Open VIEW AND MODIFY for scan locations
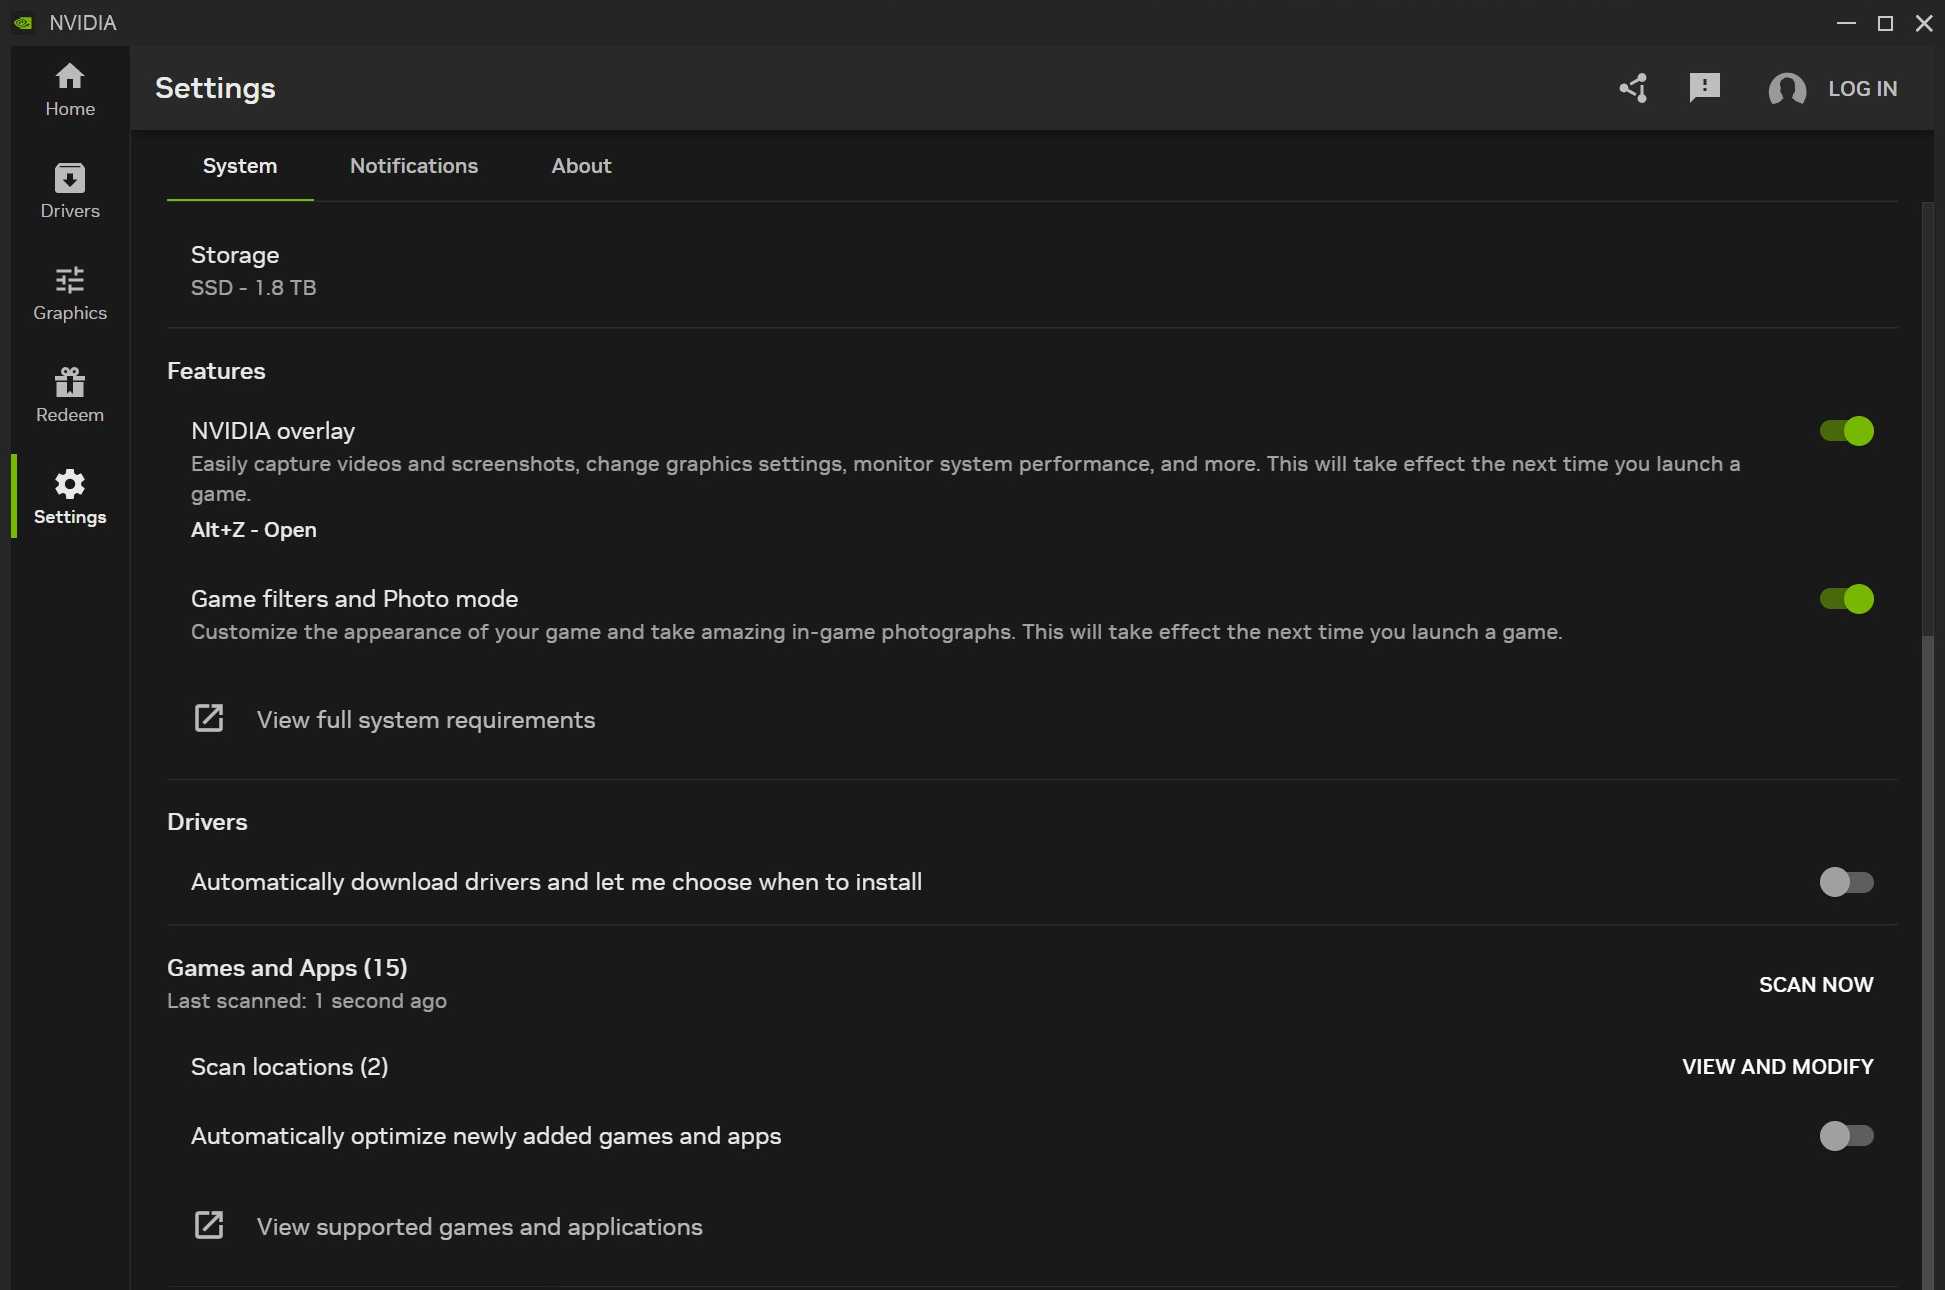This screenshot has height=1290, width=1945. point(1777,1066)
